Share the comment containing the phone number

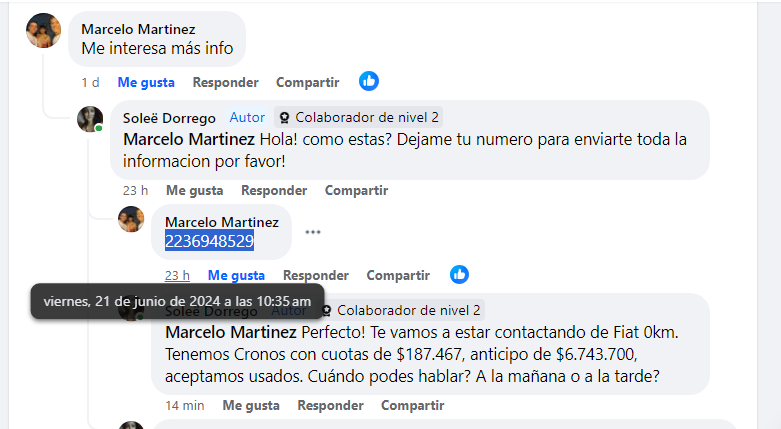click(398, 275)
